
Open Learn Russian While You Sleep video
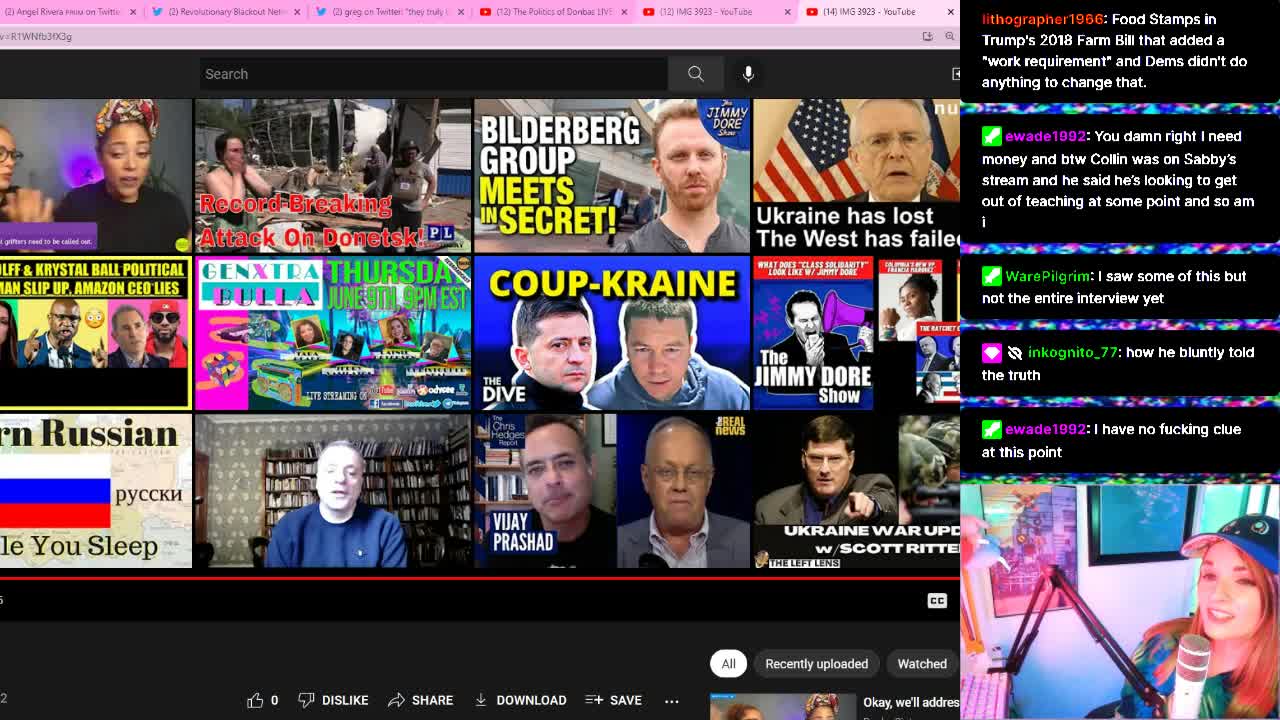pyautogui.click(x=96, y=491)
